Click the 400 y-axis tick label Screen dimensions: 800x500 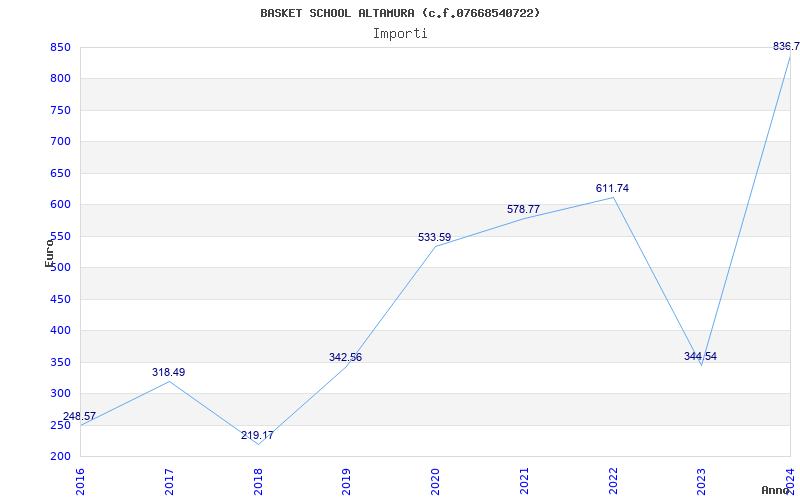point(60,331)
